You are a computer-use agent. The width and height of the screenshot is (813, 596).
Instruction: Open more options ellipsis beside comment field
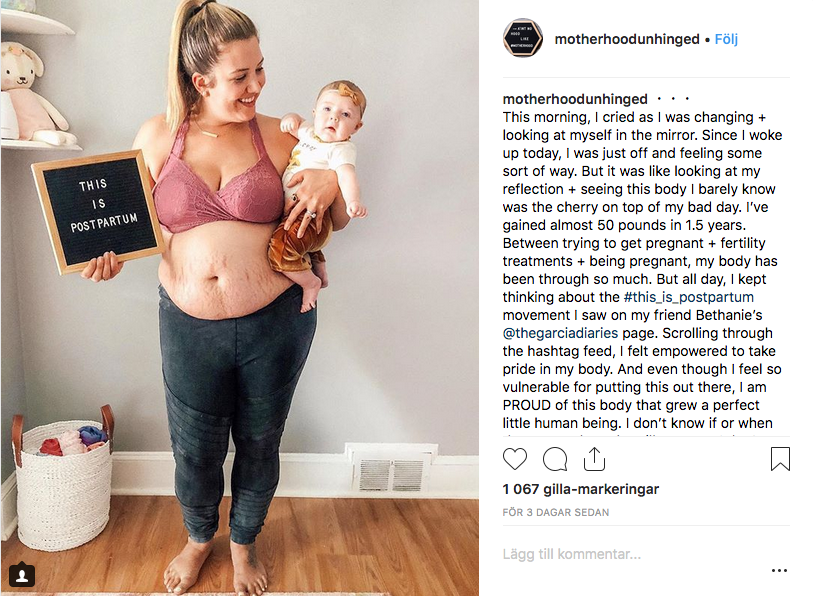[x=779, y=570]
